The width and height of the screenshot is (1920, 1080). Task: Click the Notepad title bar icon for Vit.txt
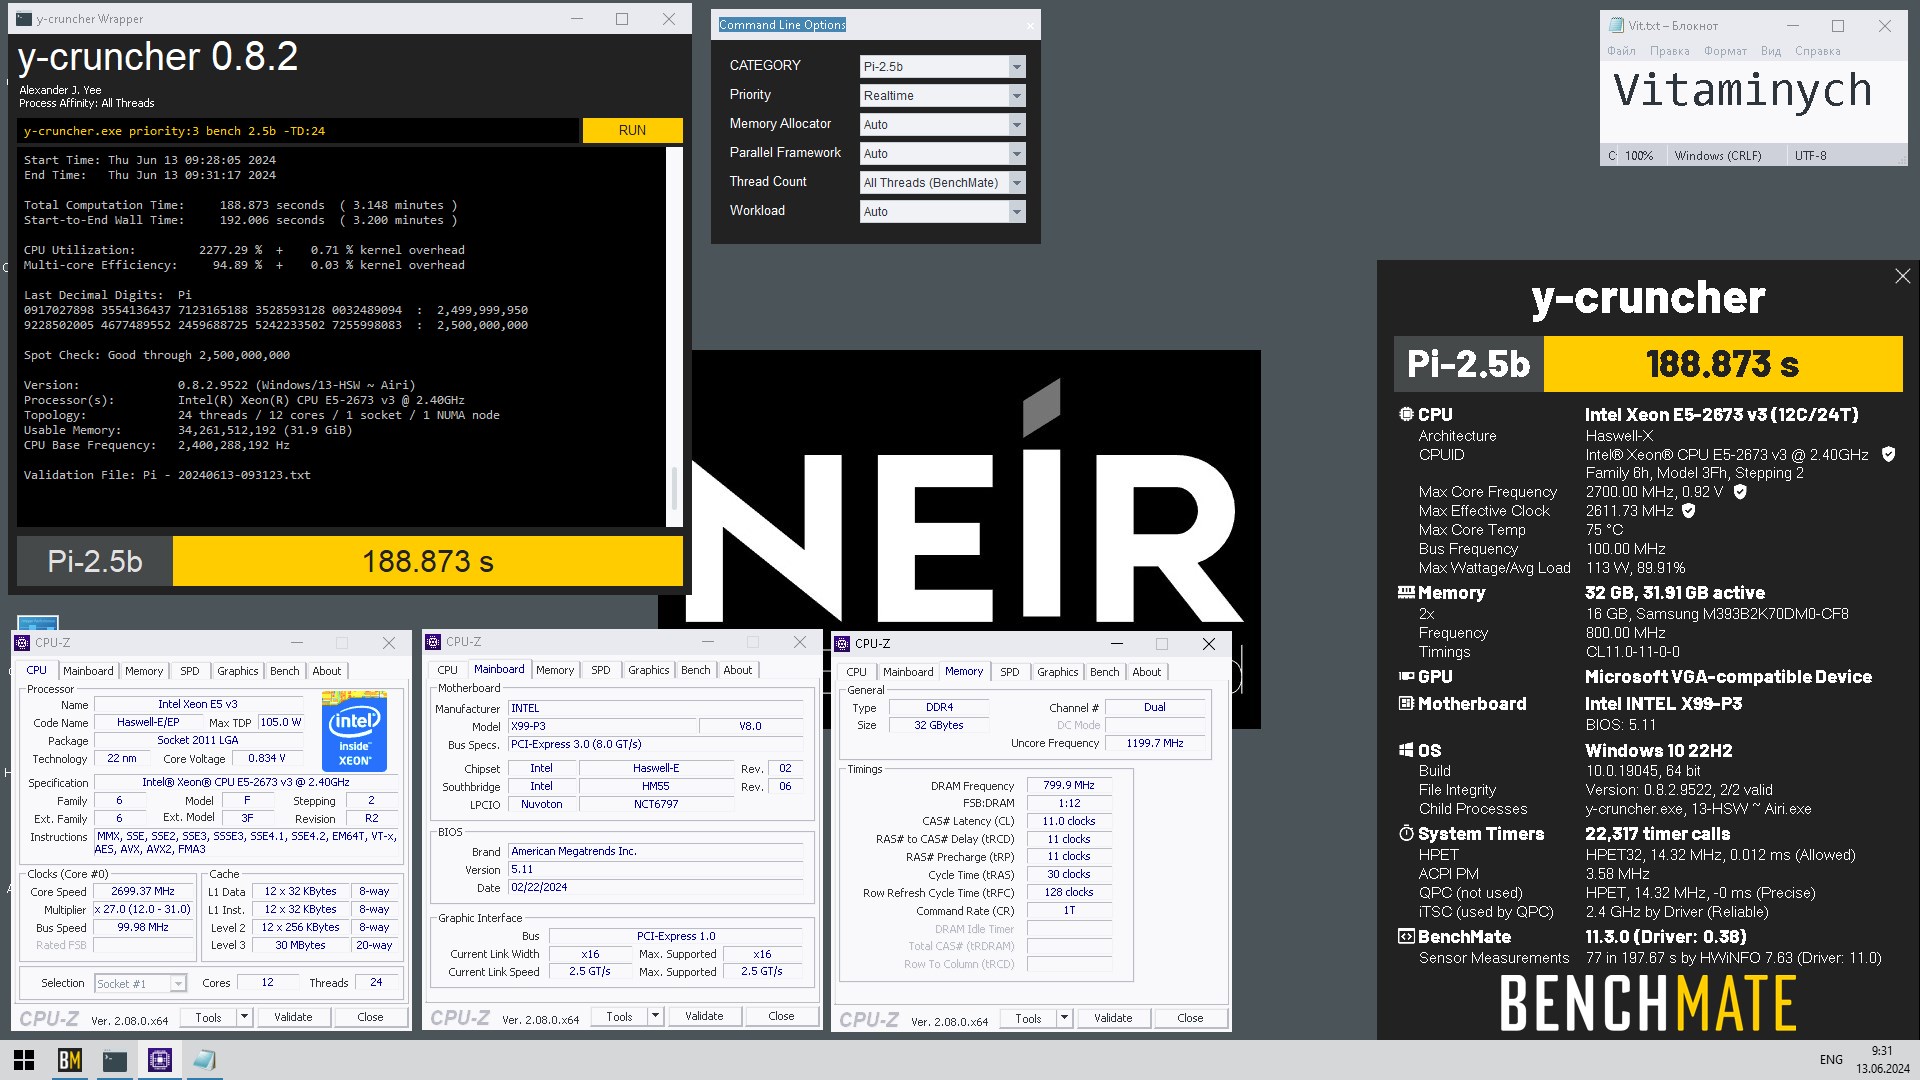(1616, 26)
